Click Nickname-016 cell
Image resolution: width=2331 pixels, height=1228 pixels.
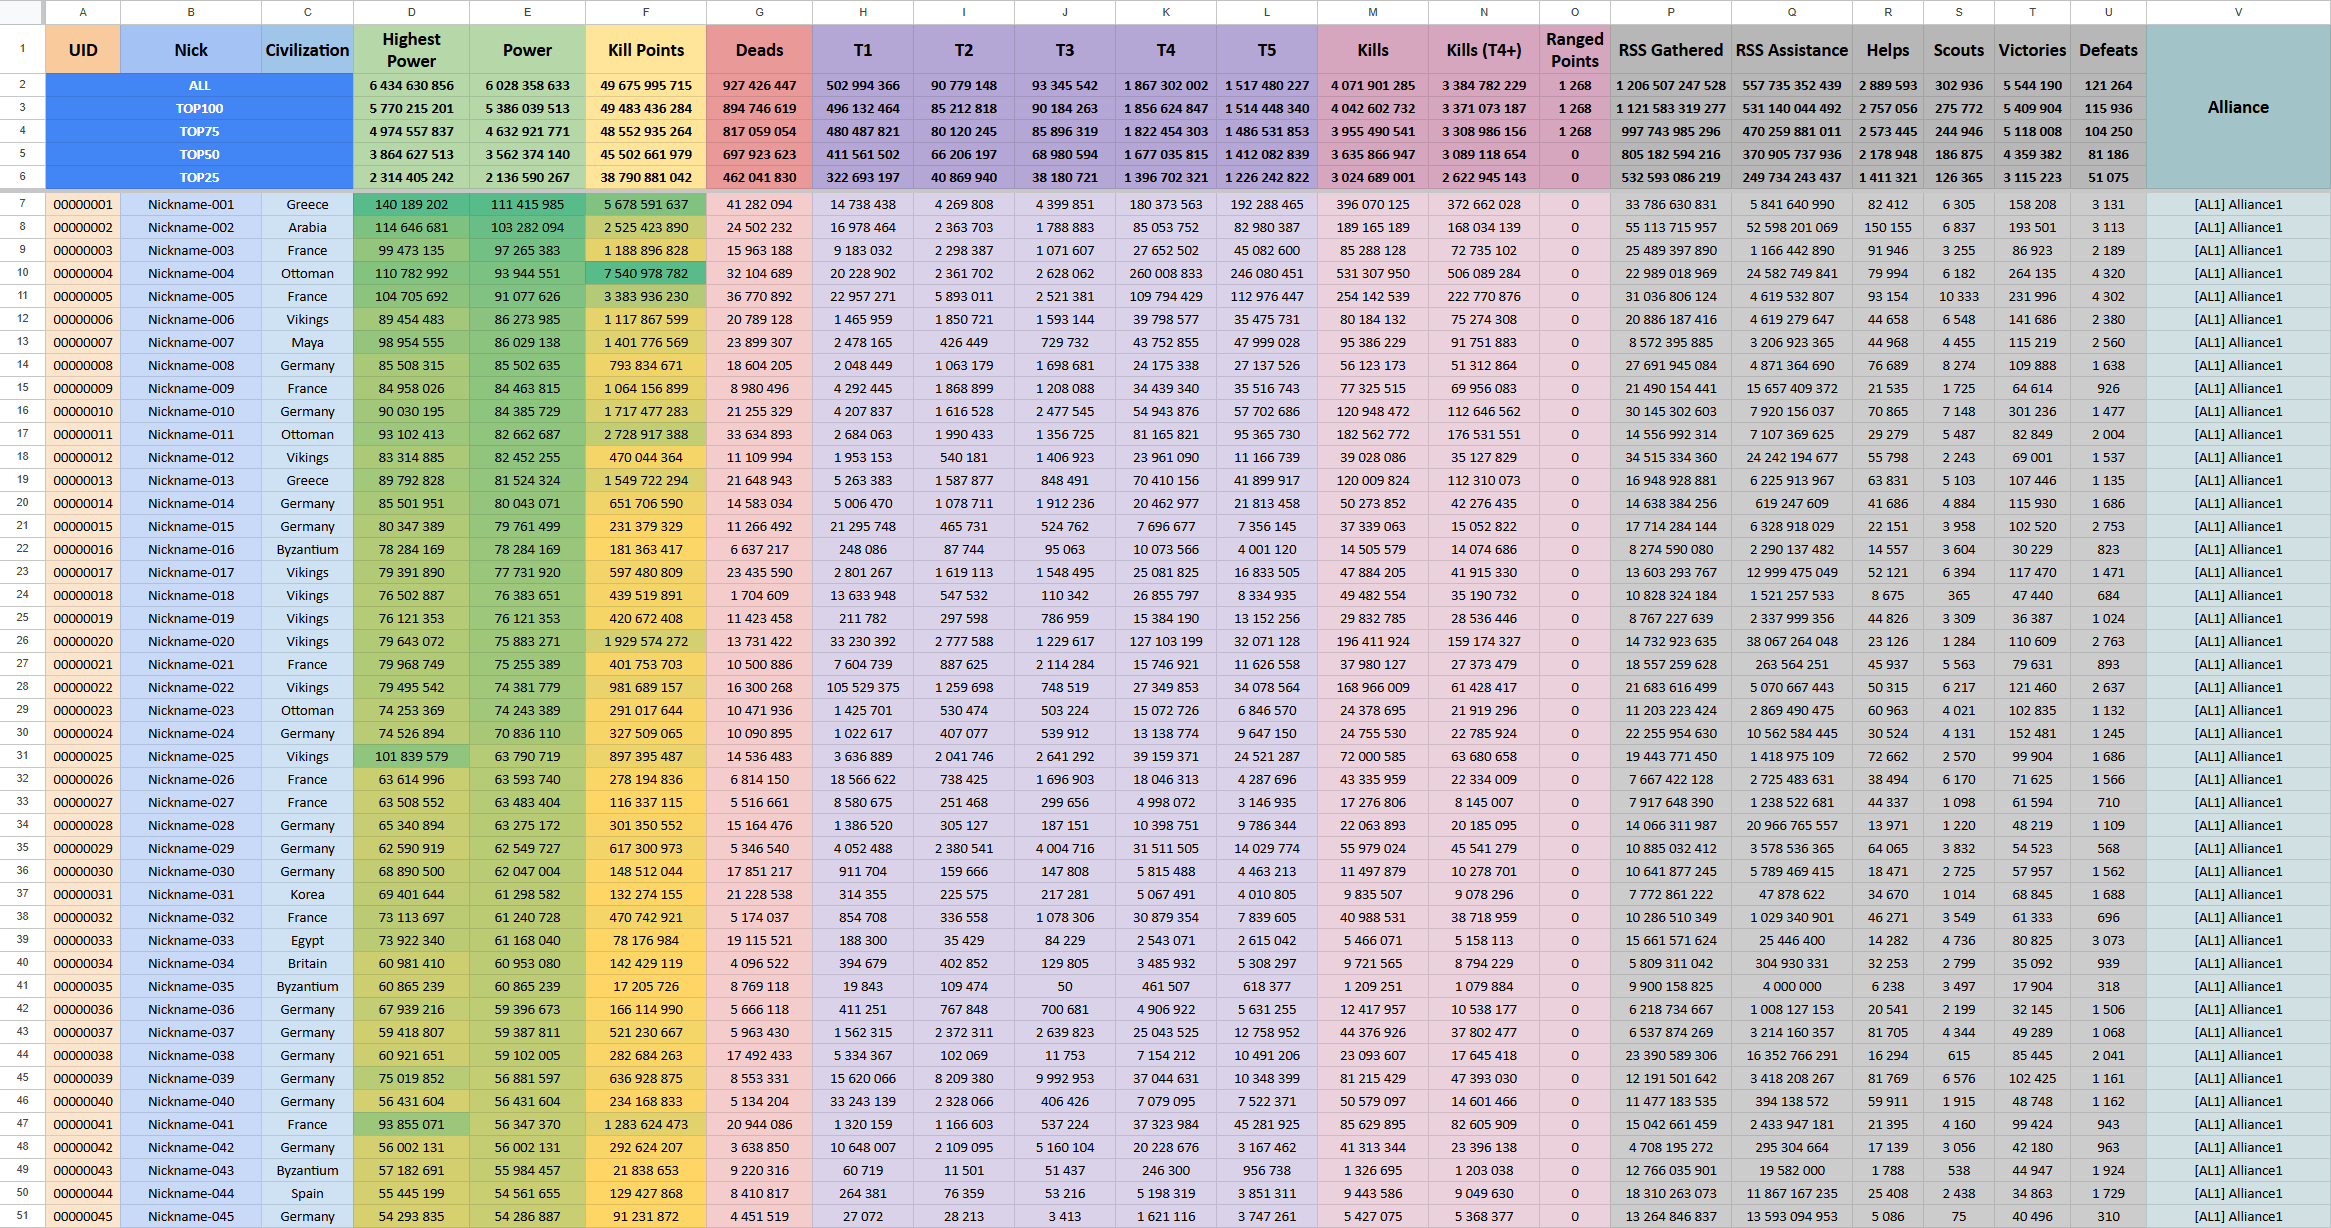191,549
